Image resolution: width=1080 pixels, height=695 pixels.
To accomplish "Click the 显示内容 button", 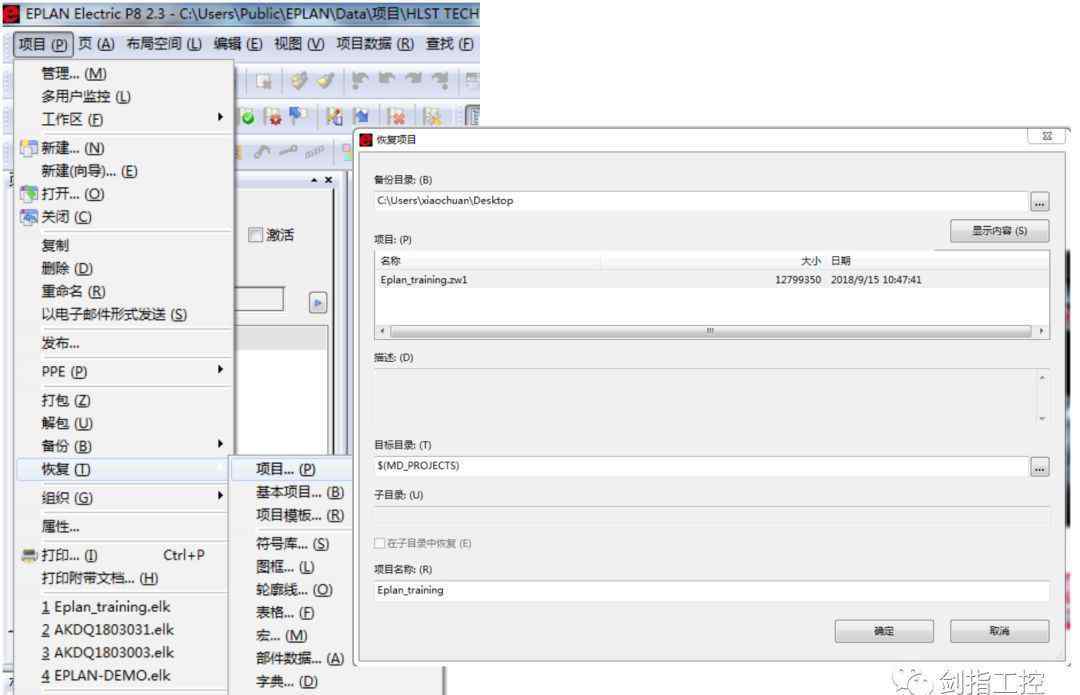I will tap(999, 231).
